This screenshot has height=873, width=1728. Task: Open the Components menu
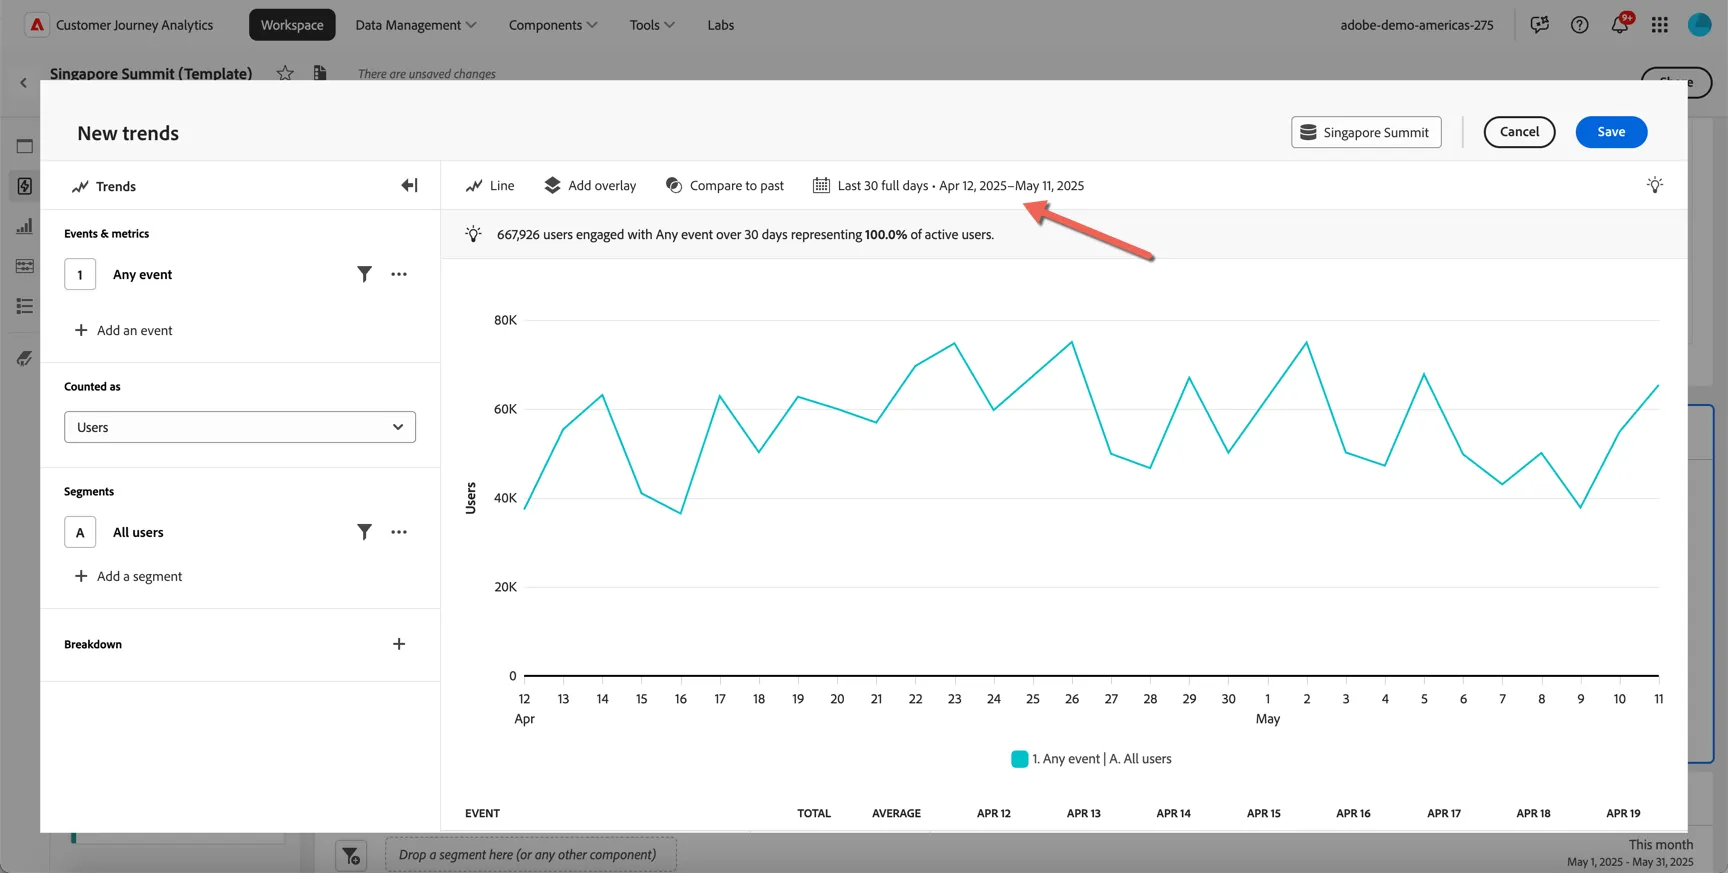coord(553,25)
